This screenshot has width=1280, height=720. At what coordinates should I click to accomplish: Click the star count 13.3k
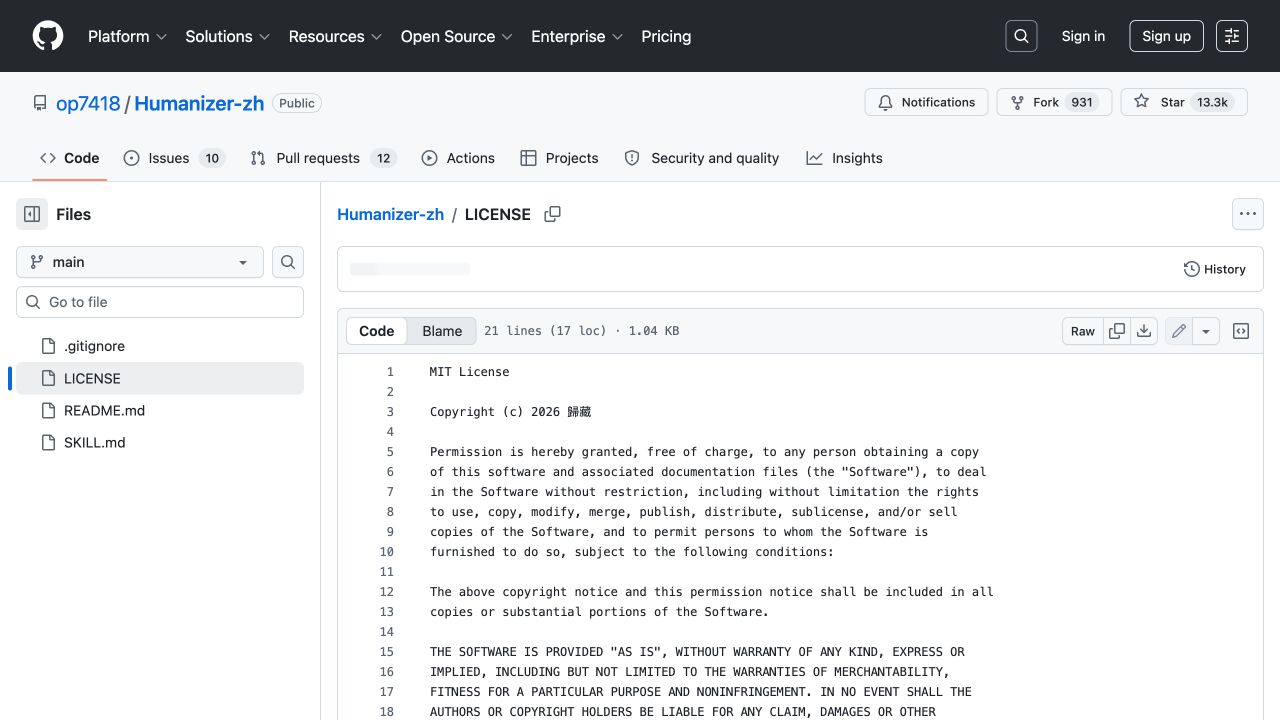tap(1213, 102)
